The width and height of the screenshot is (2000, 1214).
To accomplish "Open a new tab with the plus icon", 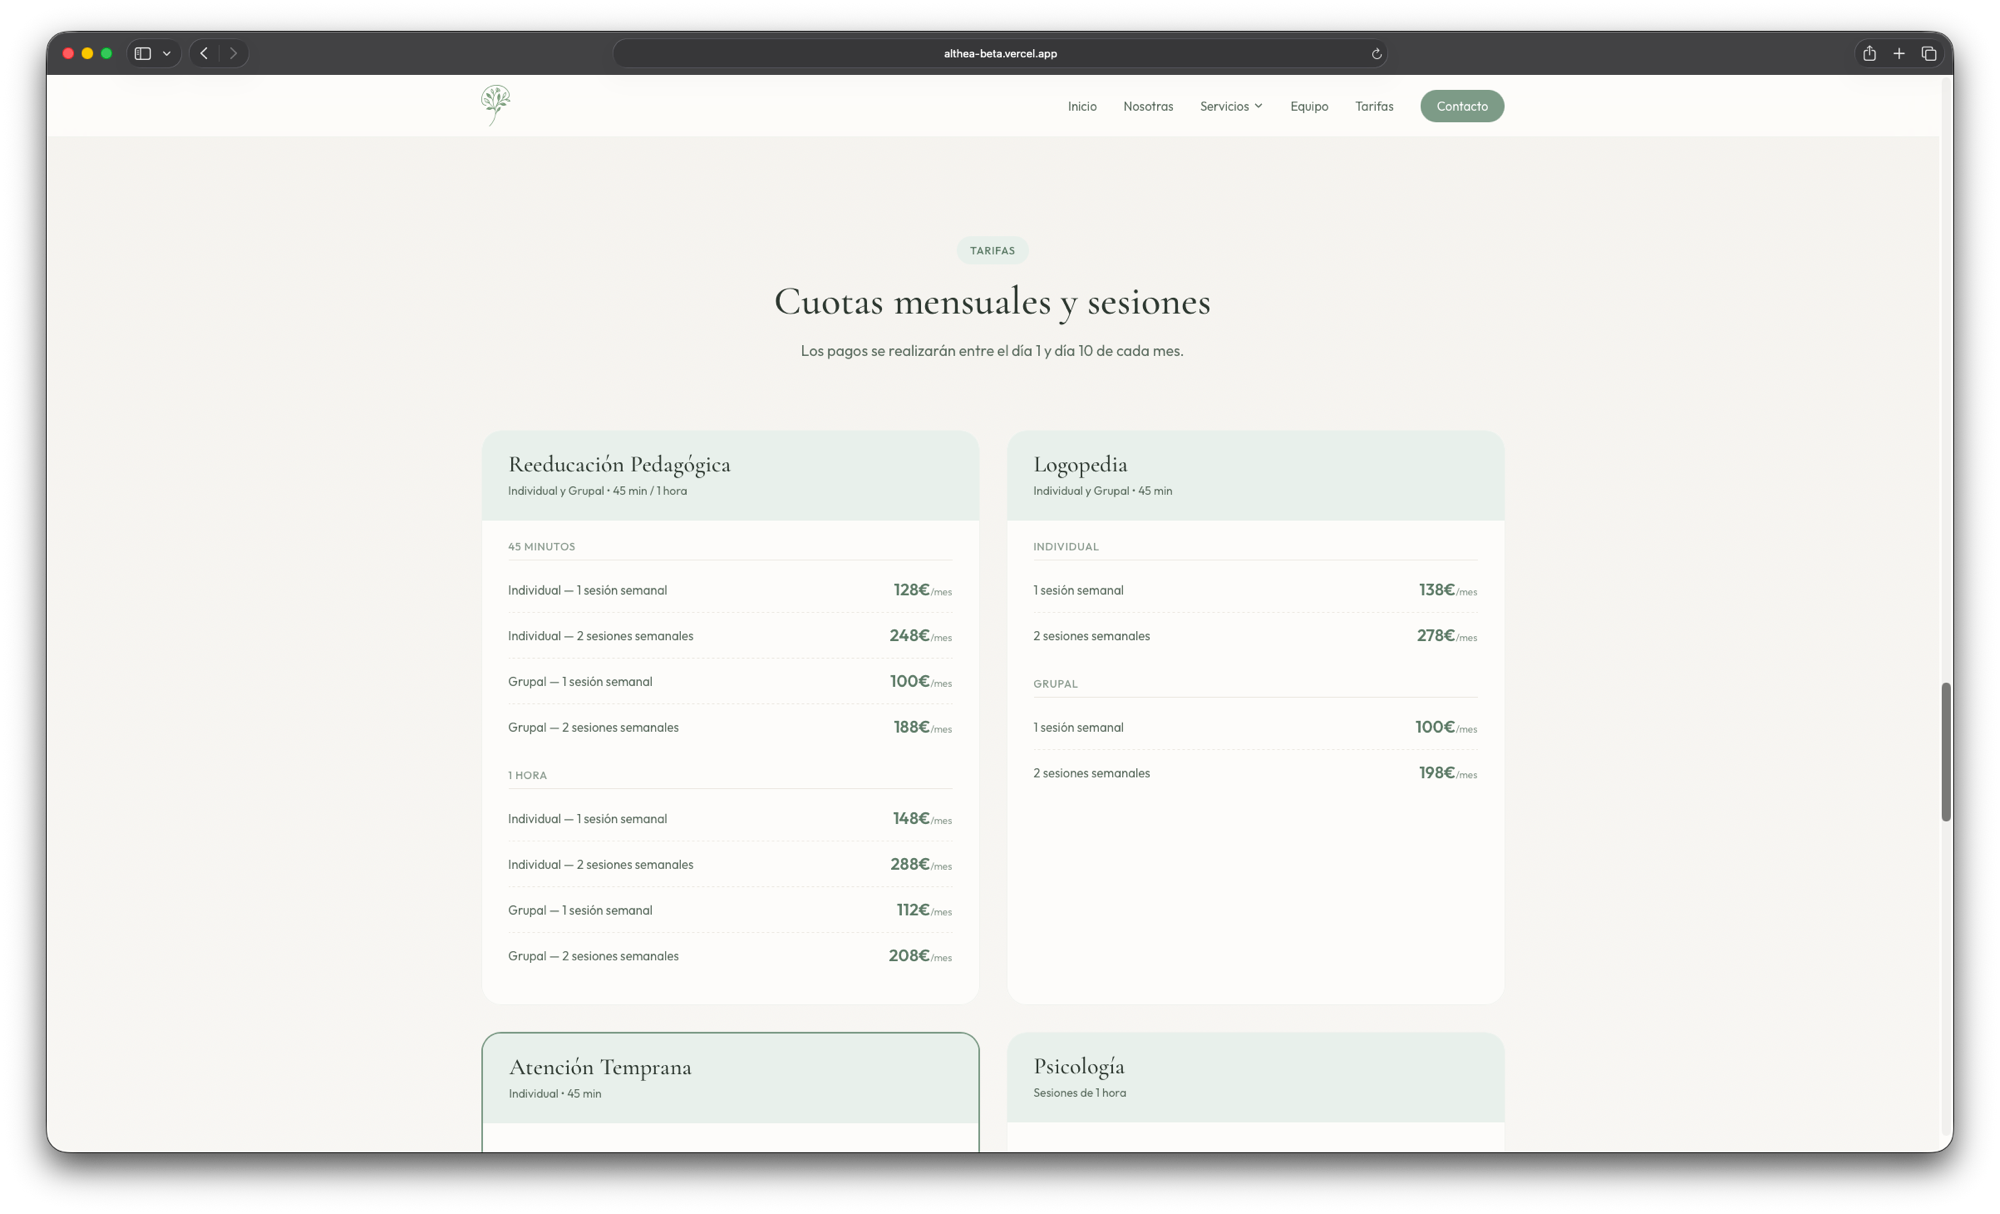I will click(x=1898, y=53).
